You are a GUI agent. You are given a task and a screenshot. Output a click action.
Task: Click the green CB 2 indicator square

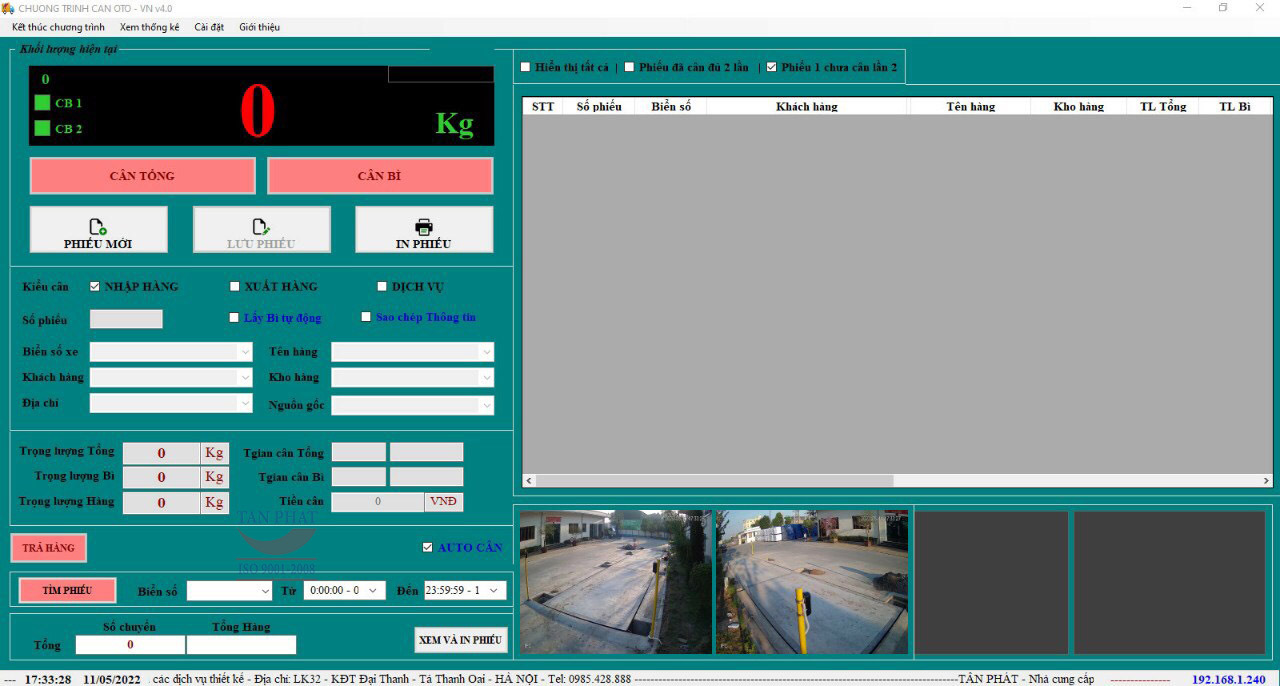(x=42, y=128)
